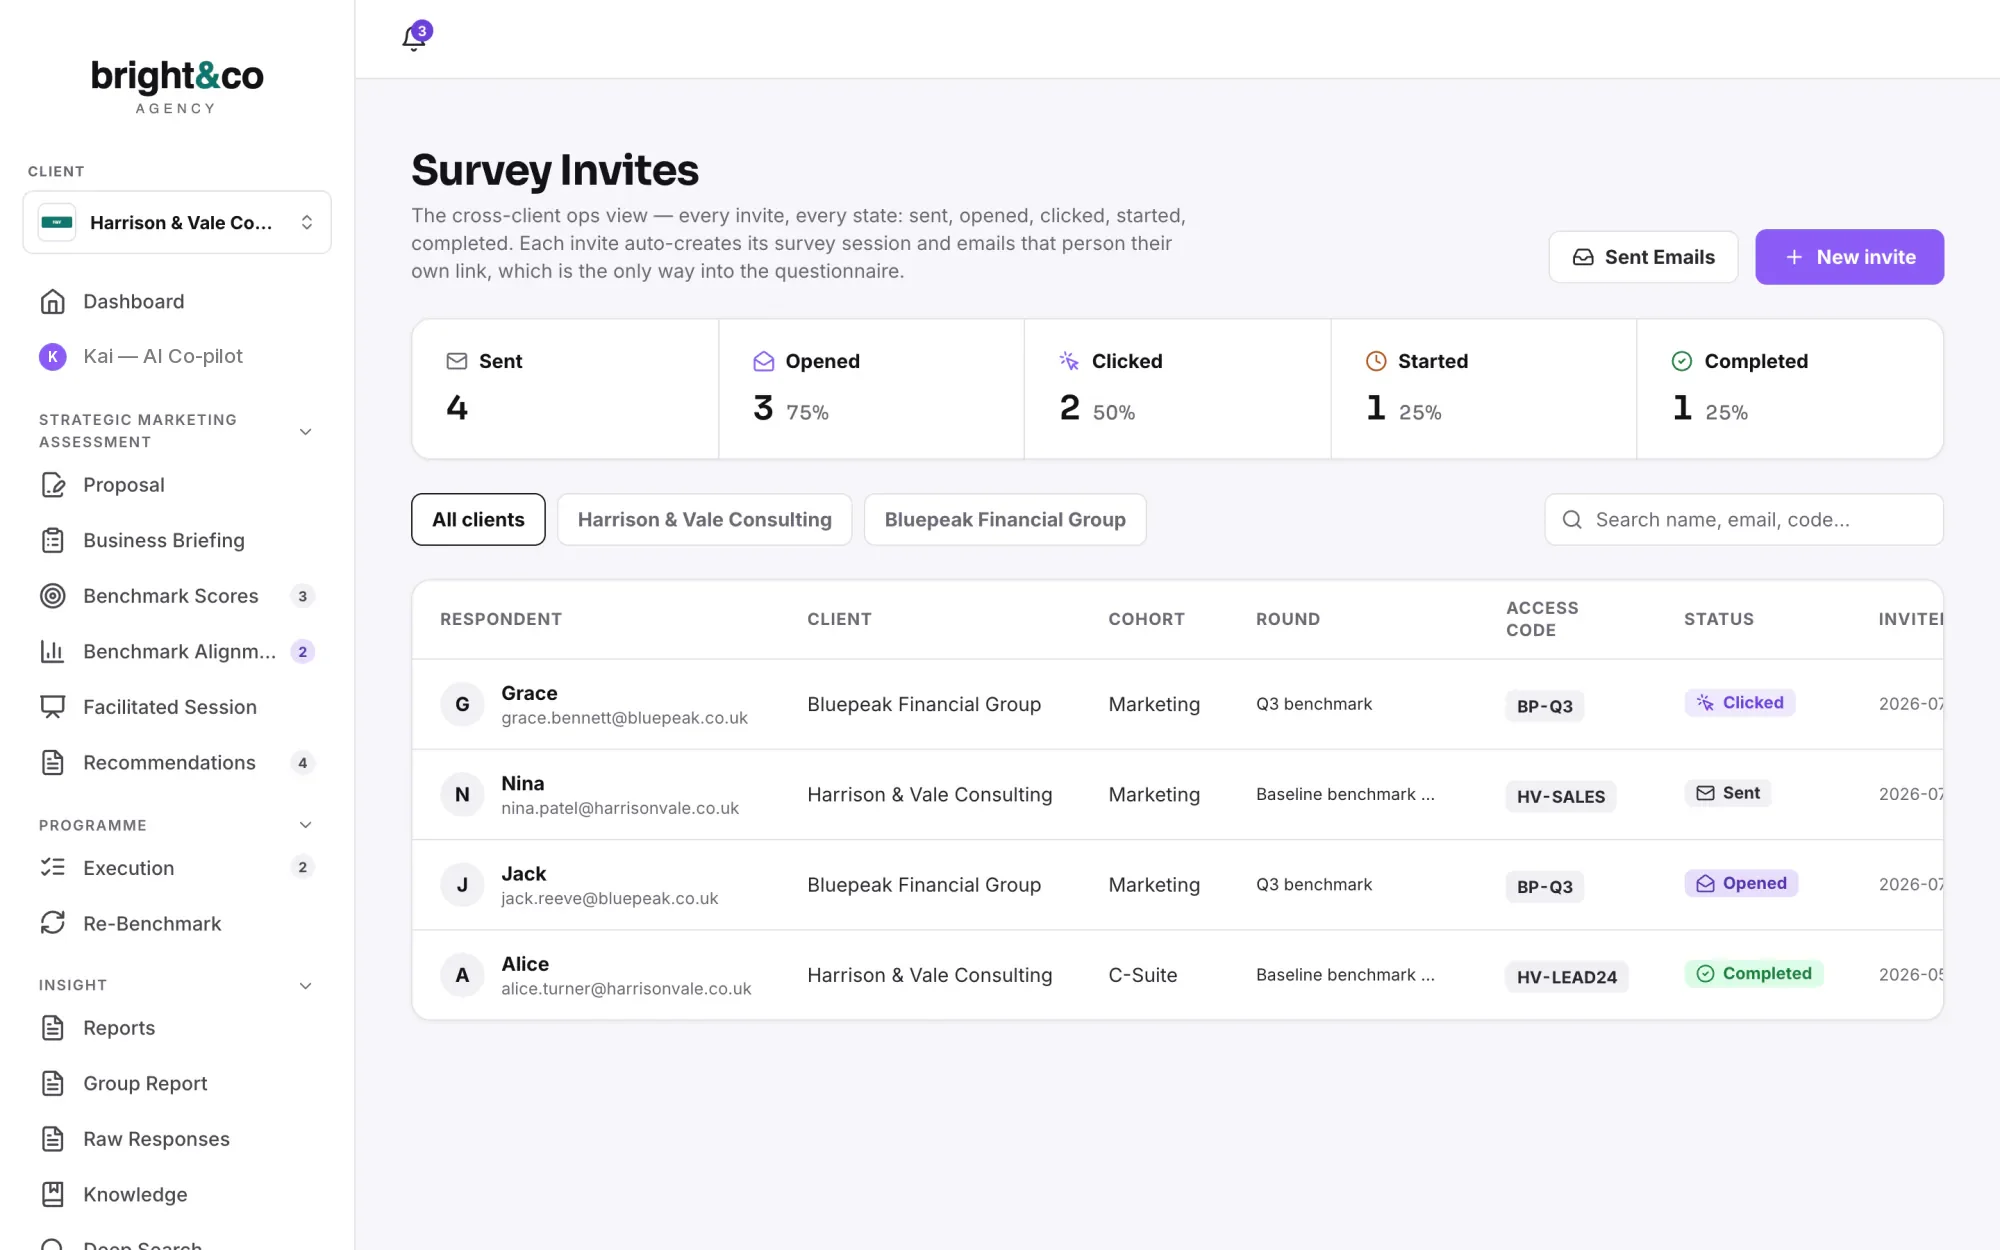Click Grace's BP-Q3 access code
The width and height of the screenshot is (2000, 1250).
coord(1544,706)
